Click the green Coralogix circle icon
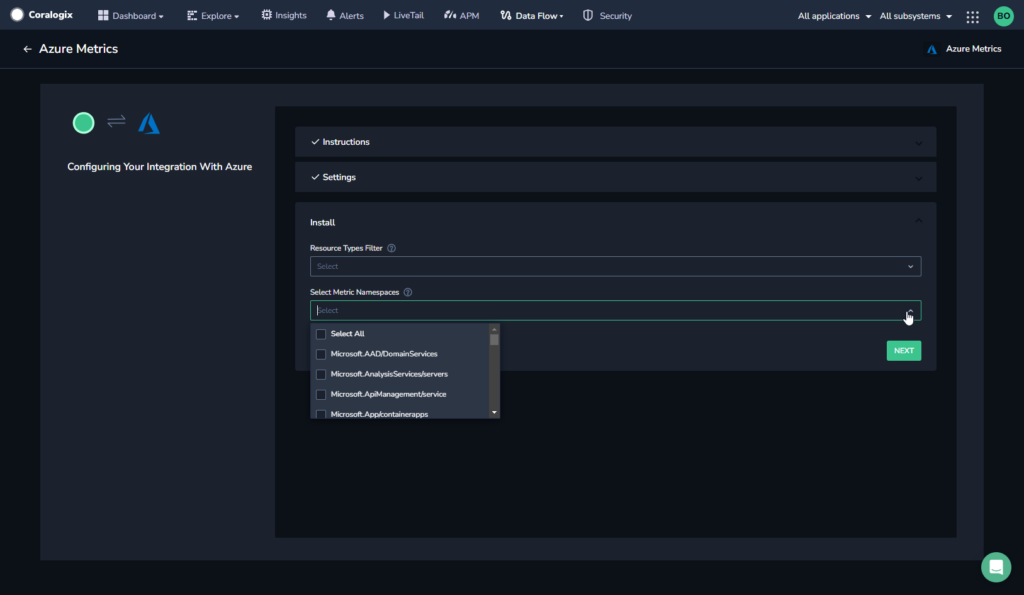Image resolution: width=1024 pixels, height=595 pixels. click(84, 123)
